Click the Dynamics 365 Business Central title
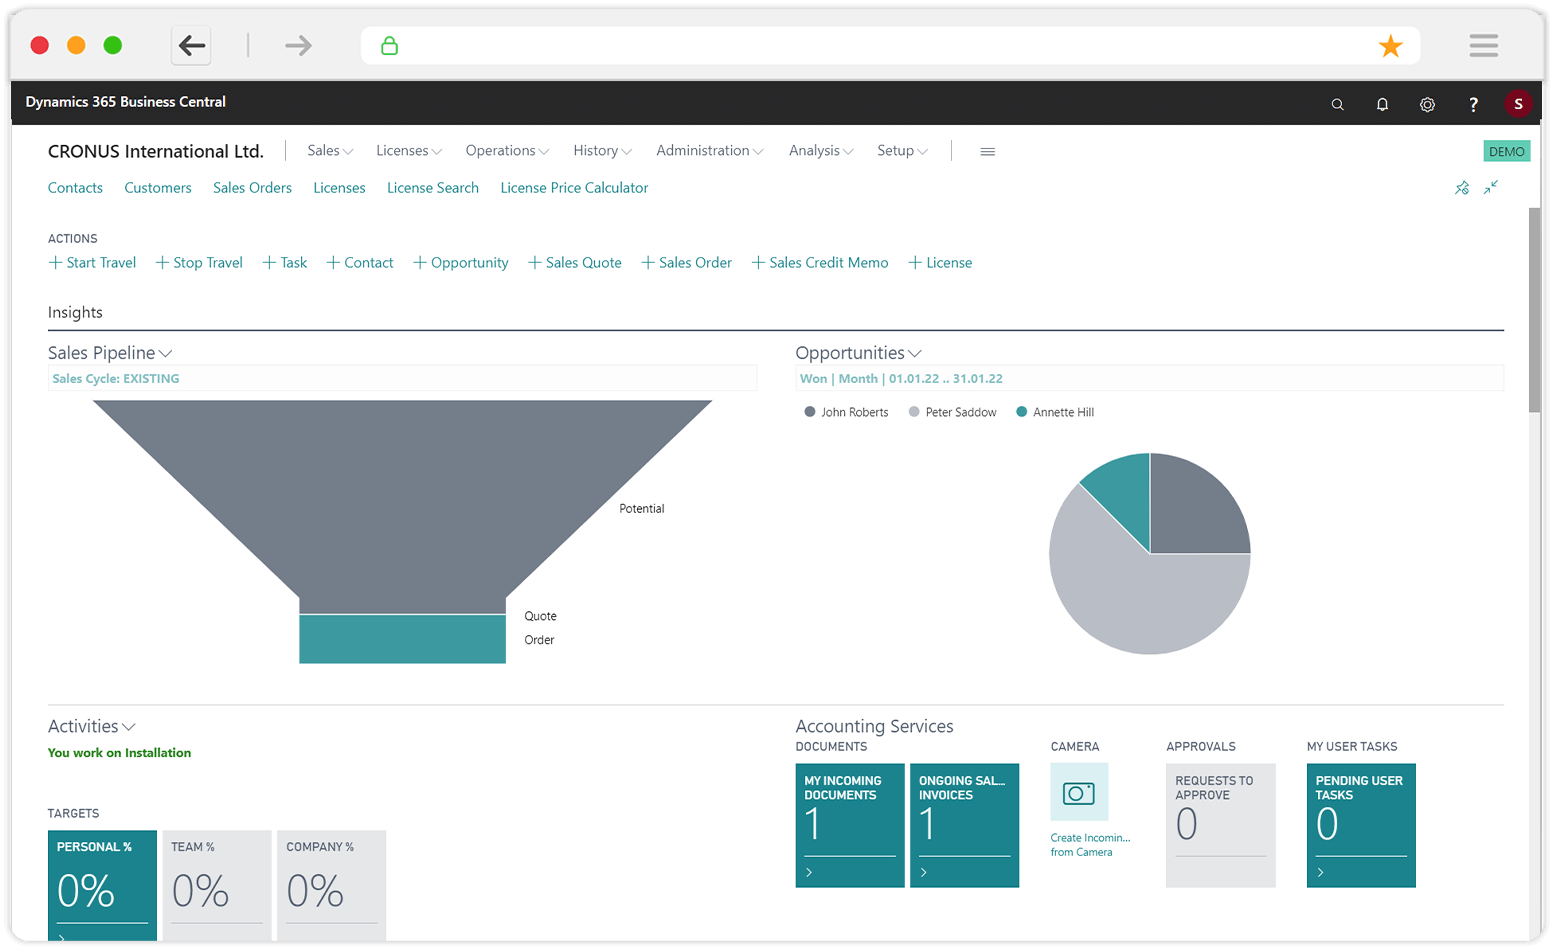1555x951 pixels. [x=126, y=102]
